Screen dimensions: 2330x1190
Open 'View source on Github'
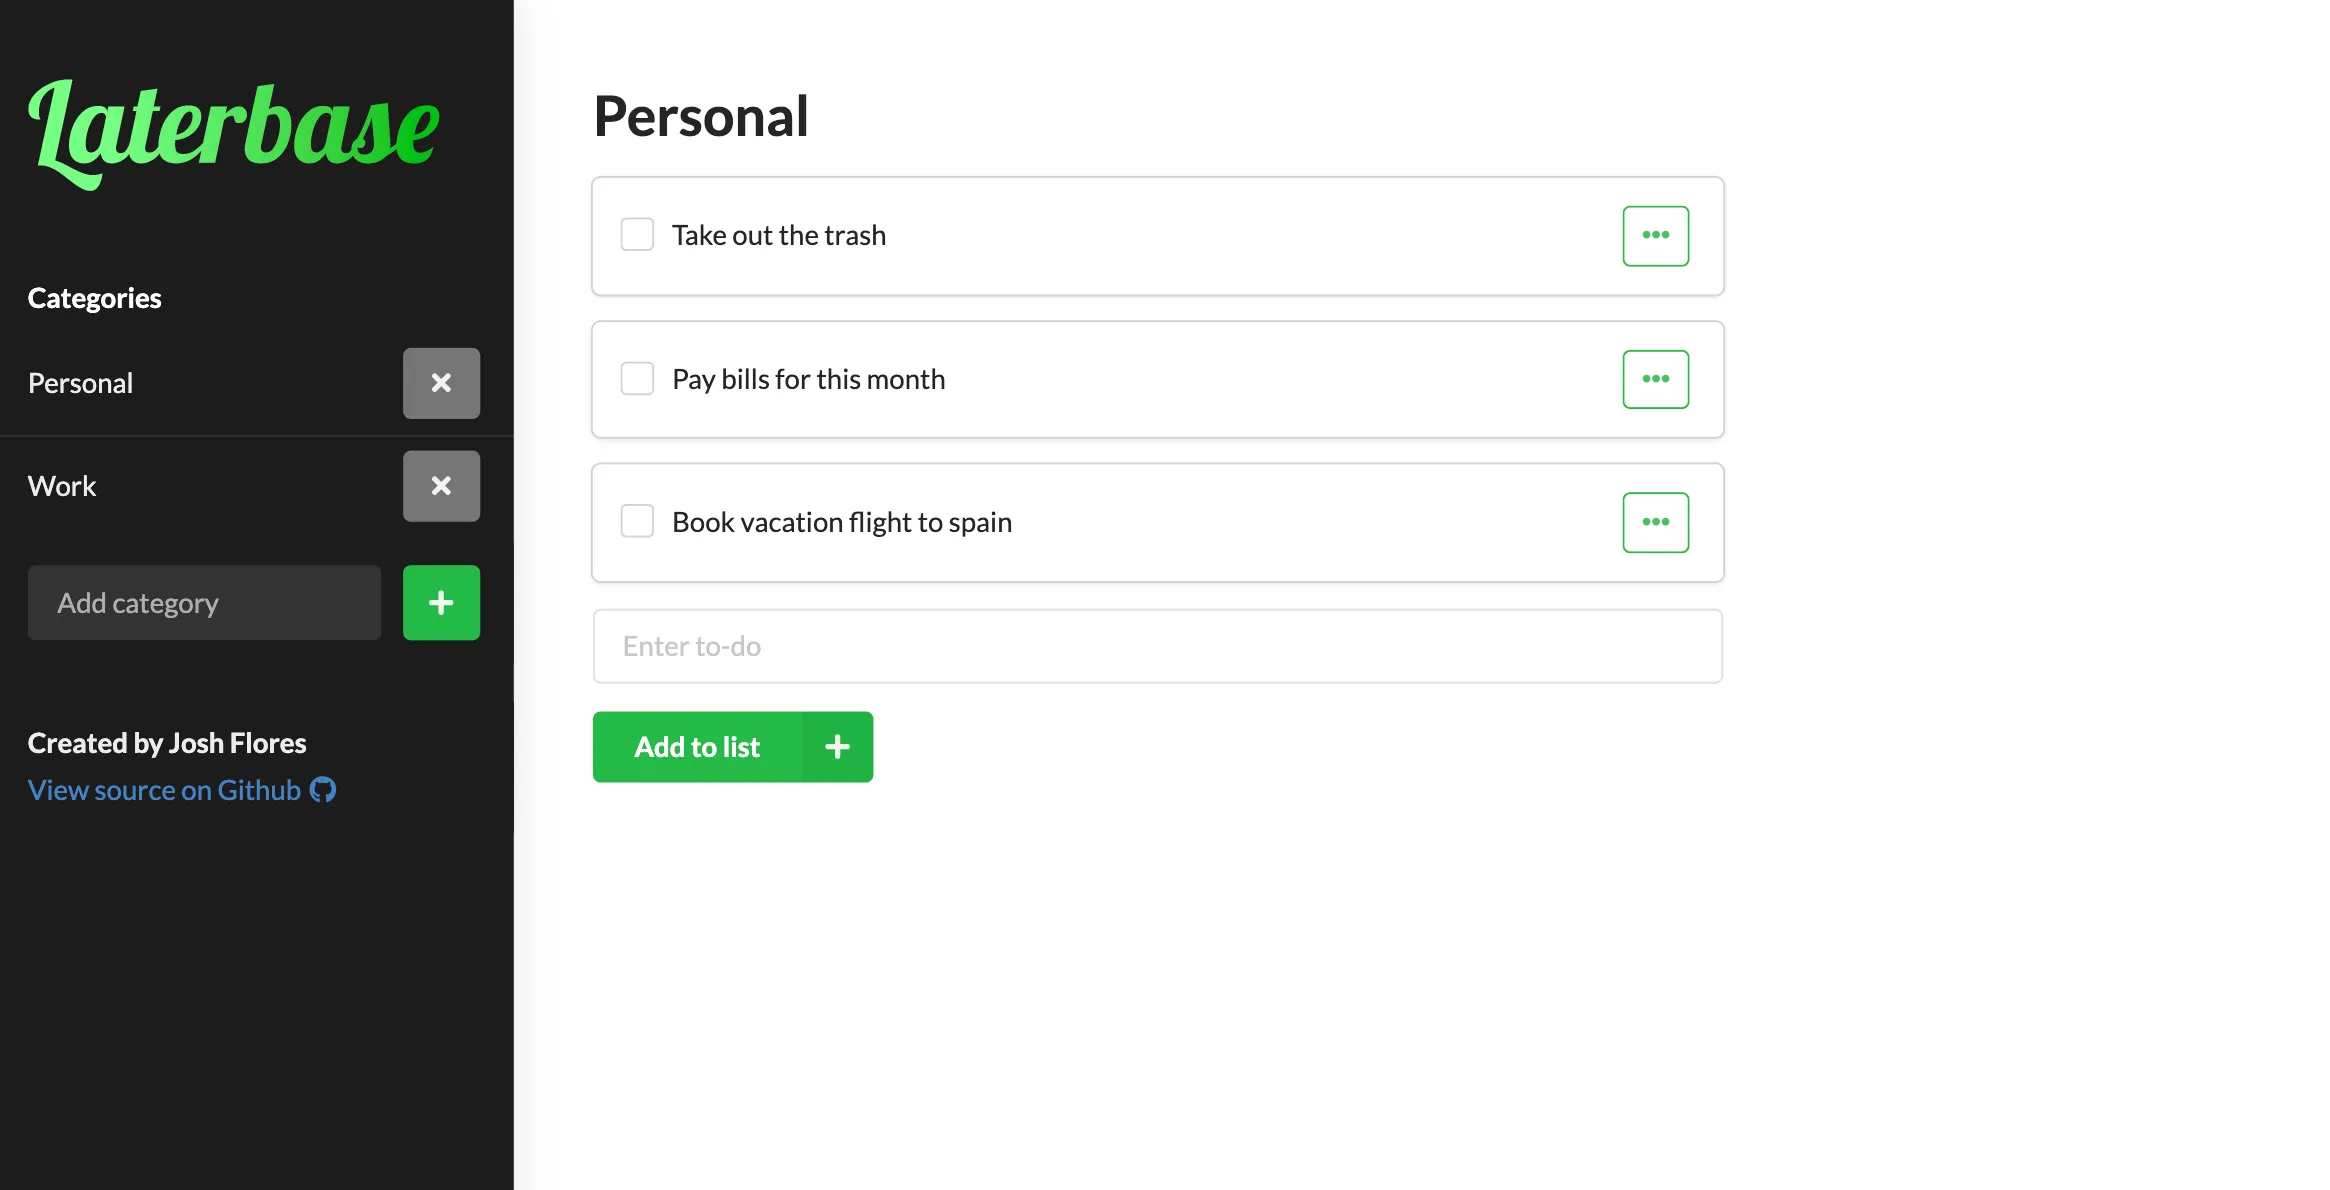click(x=164, y=790)
